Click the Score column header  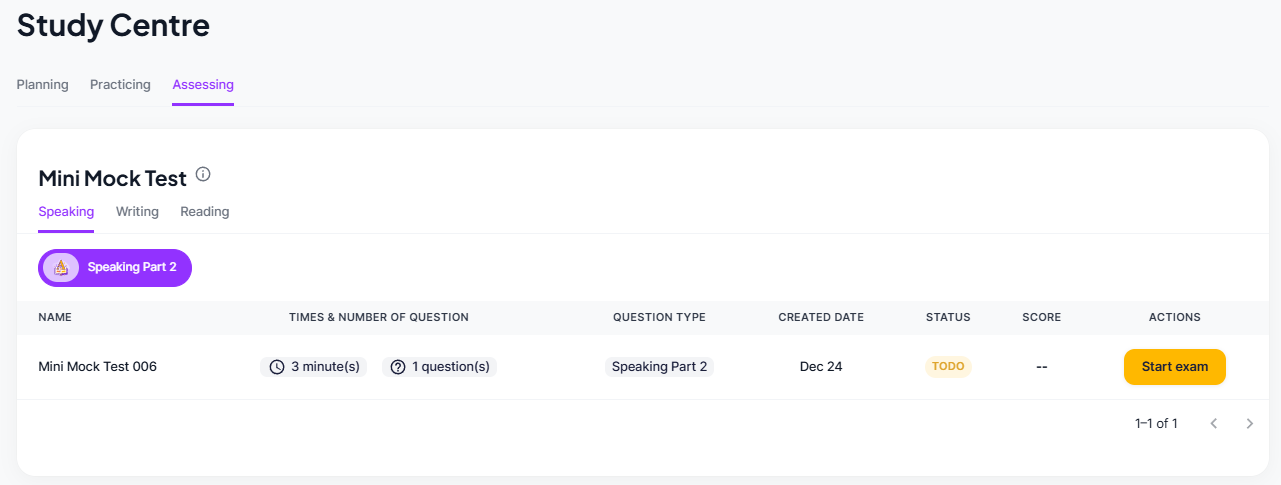pos(1041,317)
